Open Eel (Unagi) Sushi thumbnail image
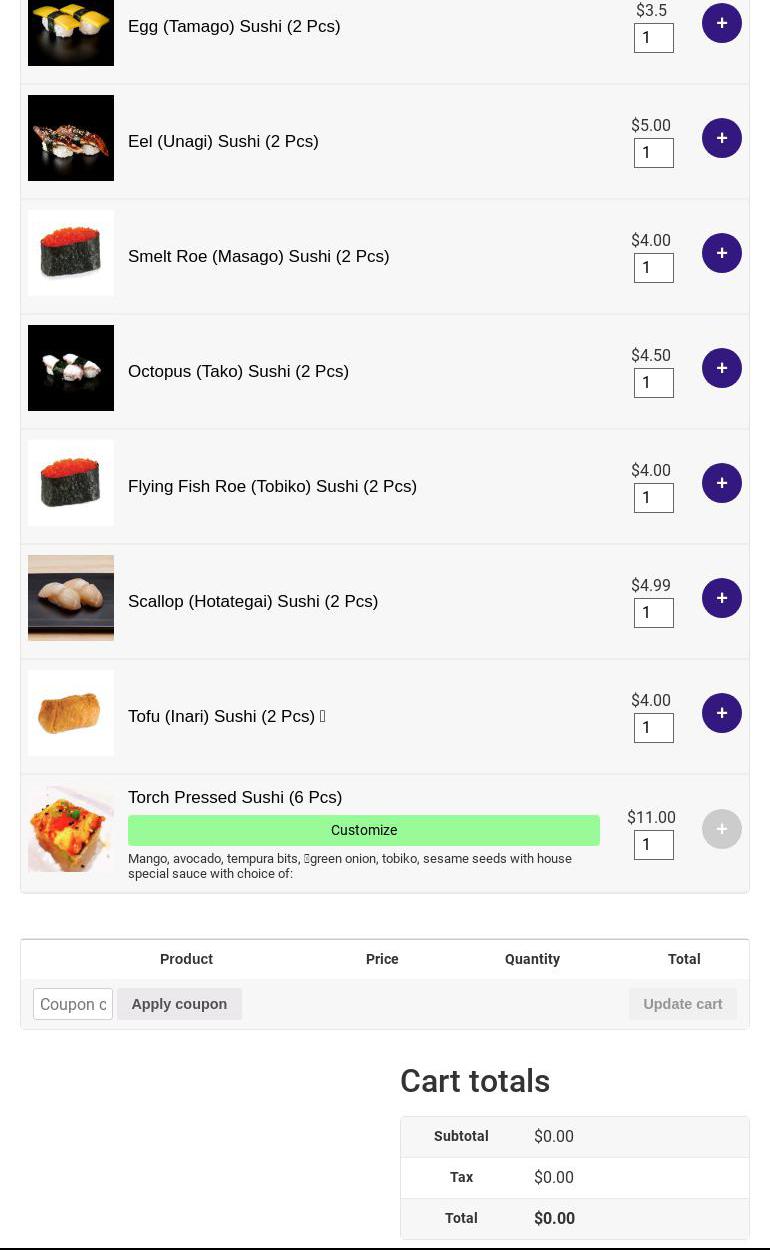This screenshot has height=1250, width=770. click(71, 138)
